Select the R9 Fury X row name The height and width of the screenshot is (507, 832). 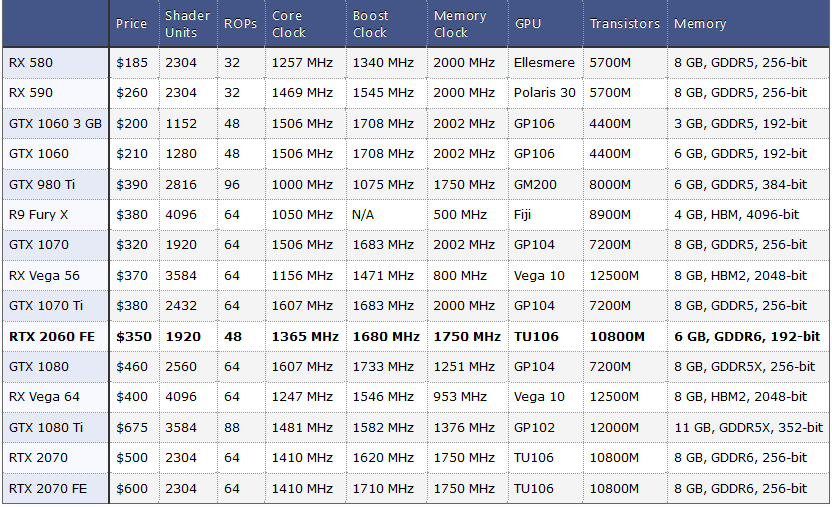(x=38, y=215)
